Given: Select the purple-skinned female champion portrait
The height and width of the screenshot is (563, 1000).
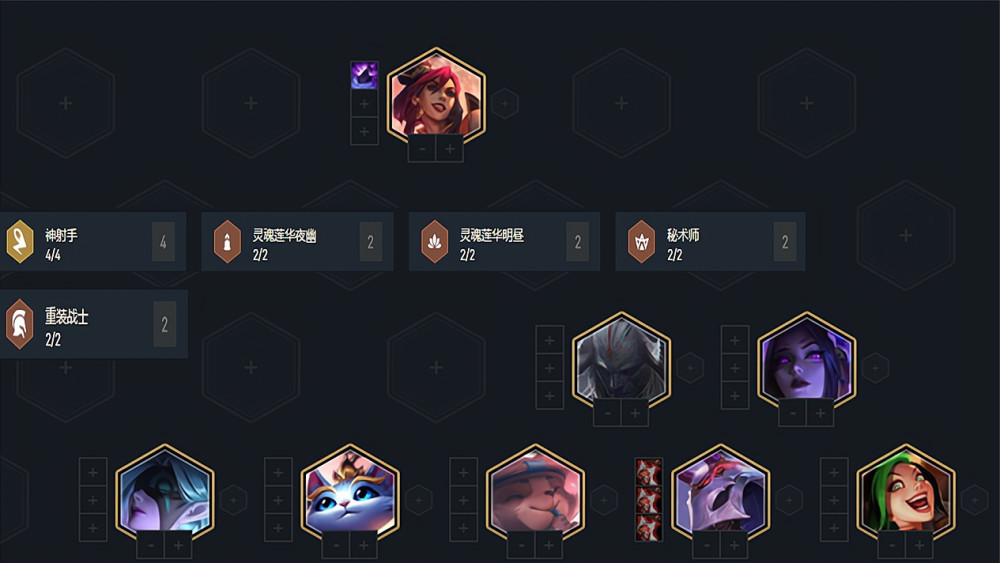Looking at the screenshot, I should [x=807, y=361].
